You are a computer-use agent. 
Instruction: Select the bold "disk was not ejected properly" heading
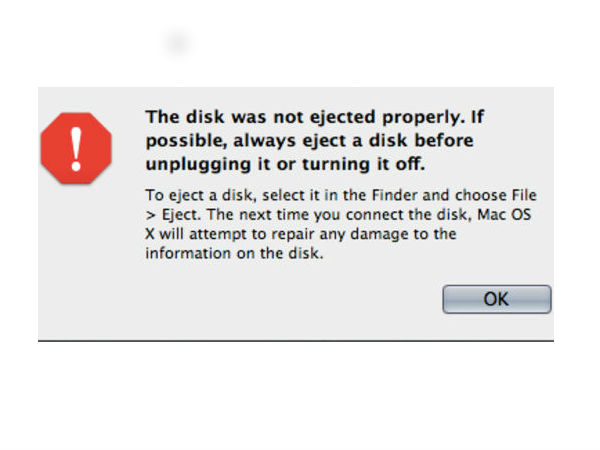point(315,140)
